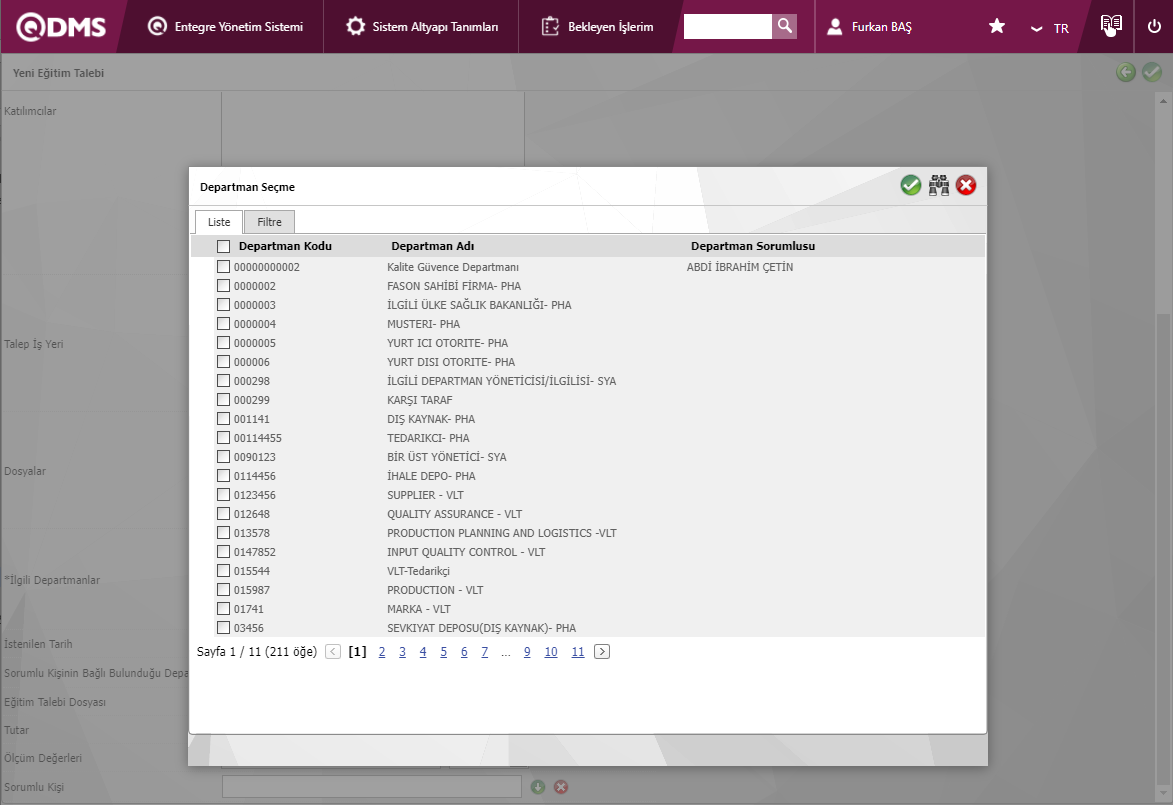The height and width of the screenshot is (805, 1173).
Task: Close the Departman Seçme dialog with red X
Action: click(x=966, y=185)
